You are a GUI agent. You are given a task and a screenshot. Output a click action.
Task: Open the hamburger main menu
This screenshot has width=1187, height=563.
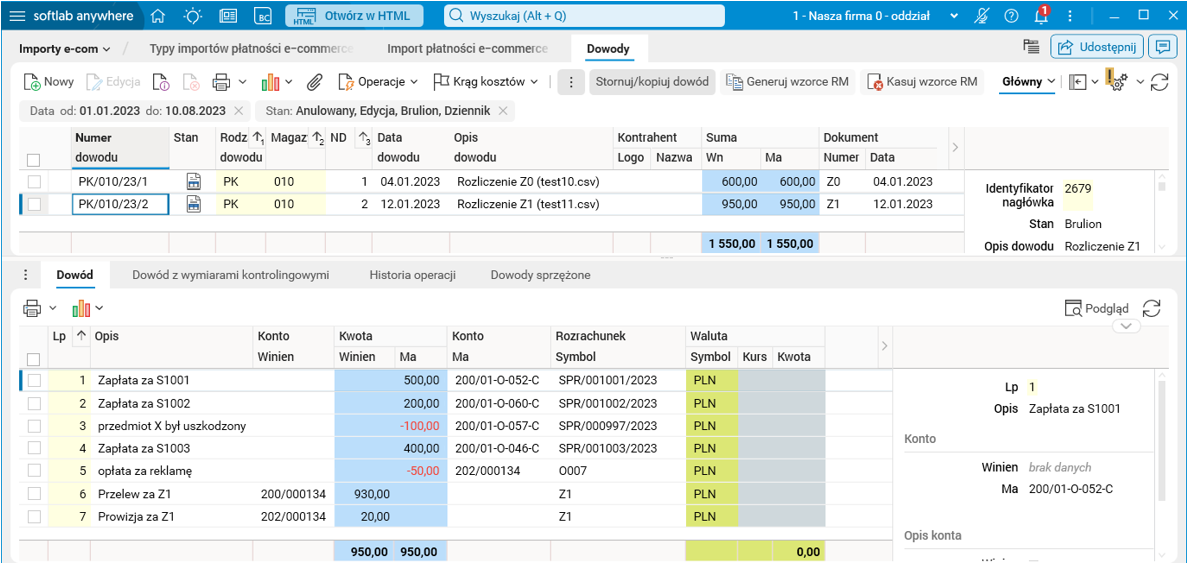pos(17,16)
